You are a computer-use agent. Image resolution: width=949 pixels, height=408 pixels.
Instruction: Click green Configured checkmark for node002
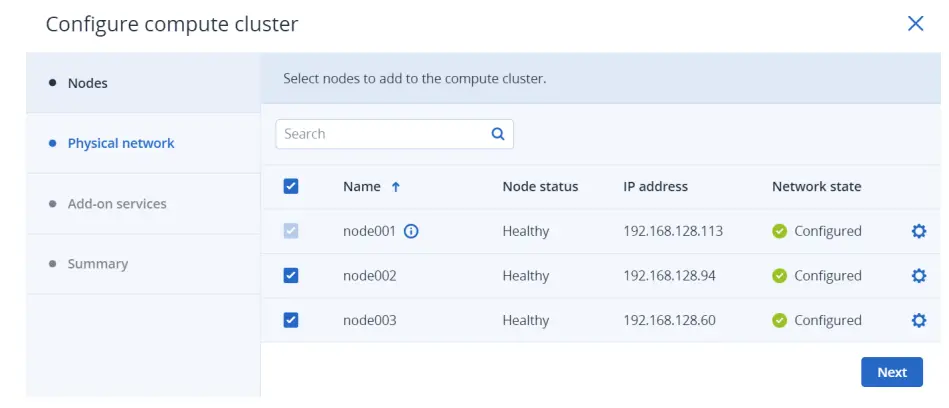(780, 276)
